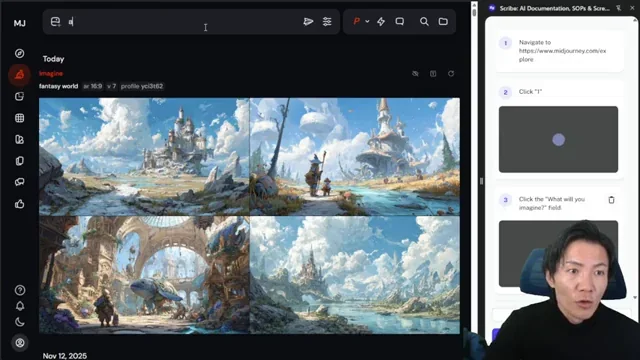Open search with the magnifier icon

[x=424, y=22]
